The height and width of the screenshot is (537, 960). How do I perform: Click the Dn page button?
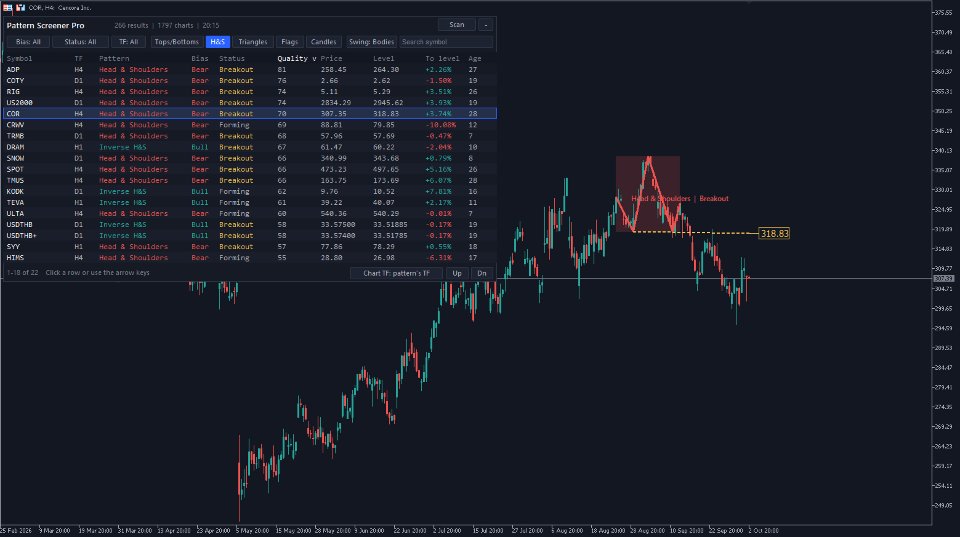tap(482, 273)
